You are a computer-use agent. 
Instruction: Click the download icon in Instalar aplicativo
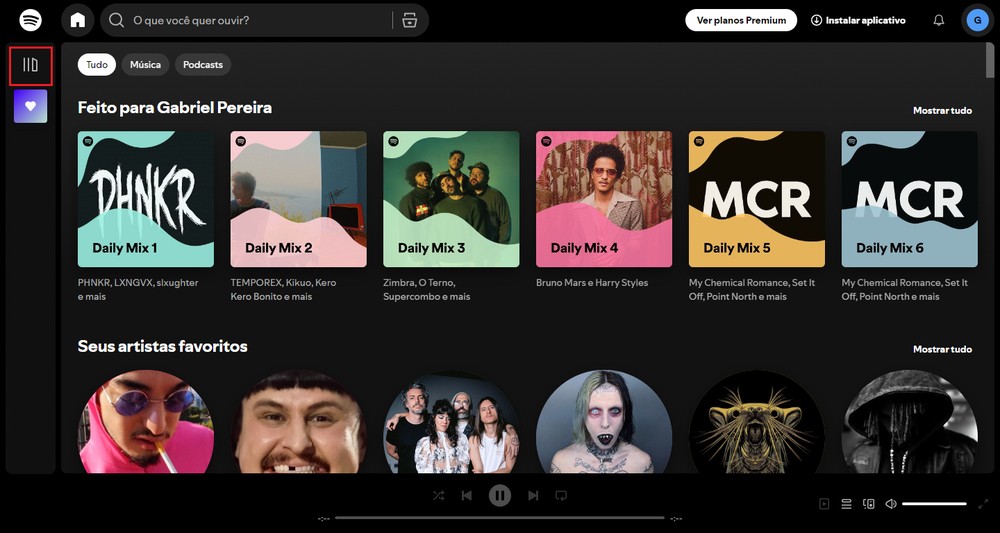point(816,20)
